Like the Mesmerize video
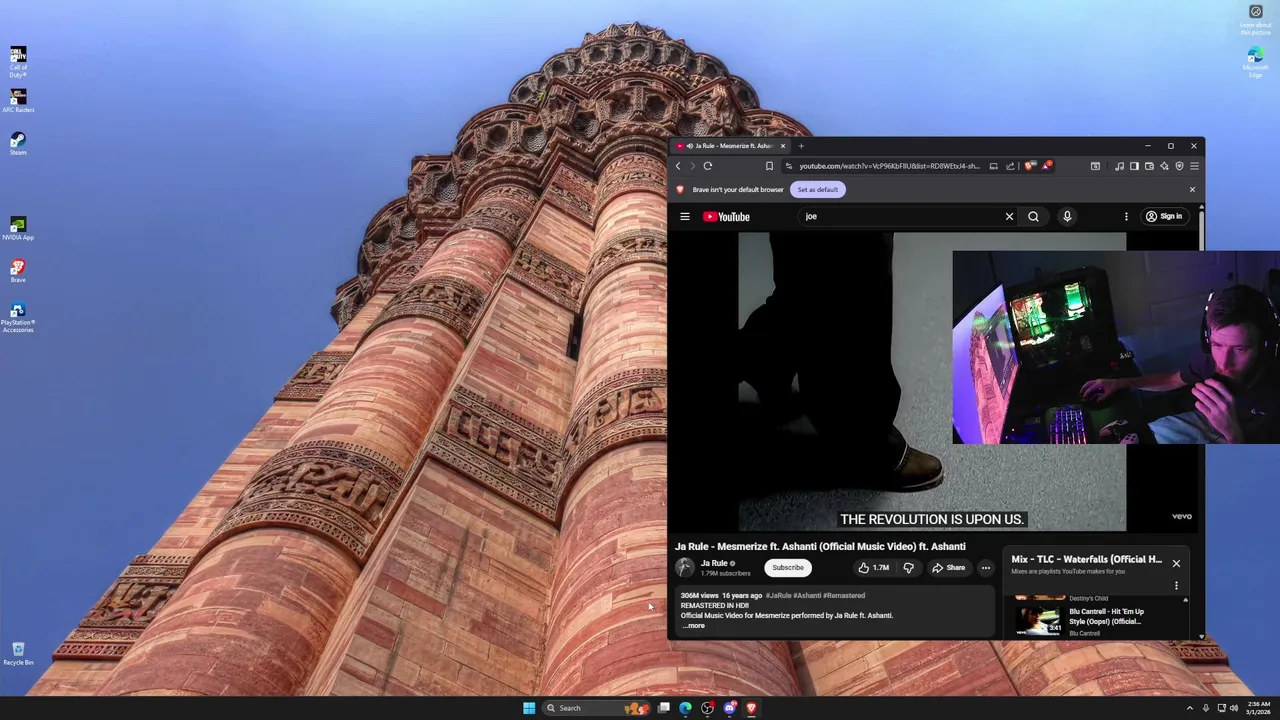 pos(873,567)
